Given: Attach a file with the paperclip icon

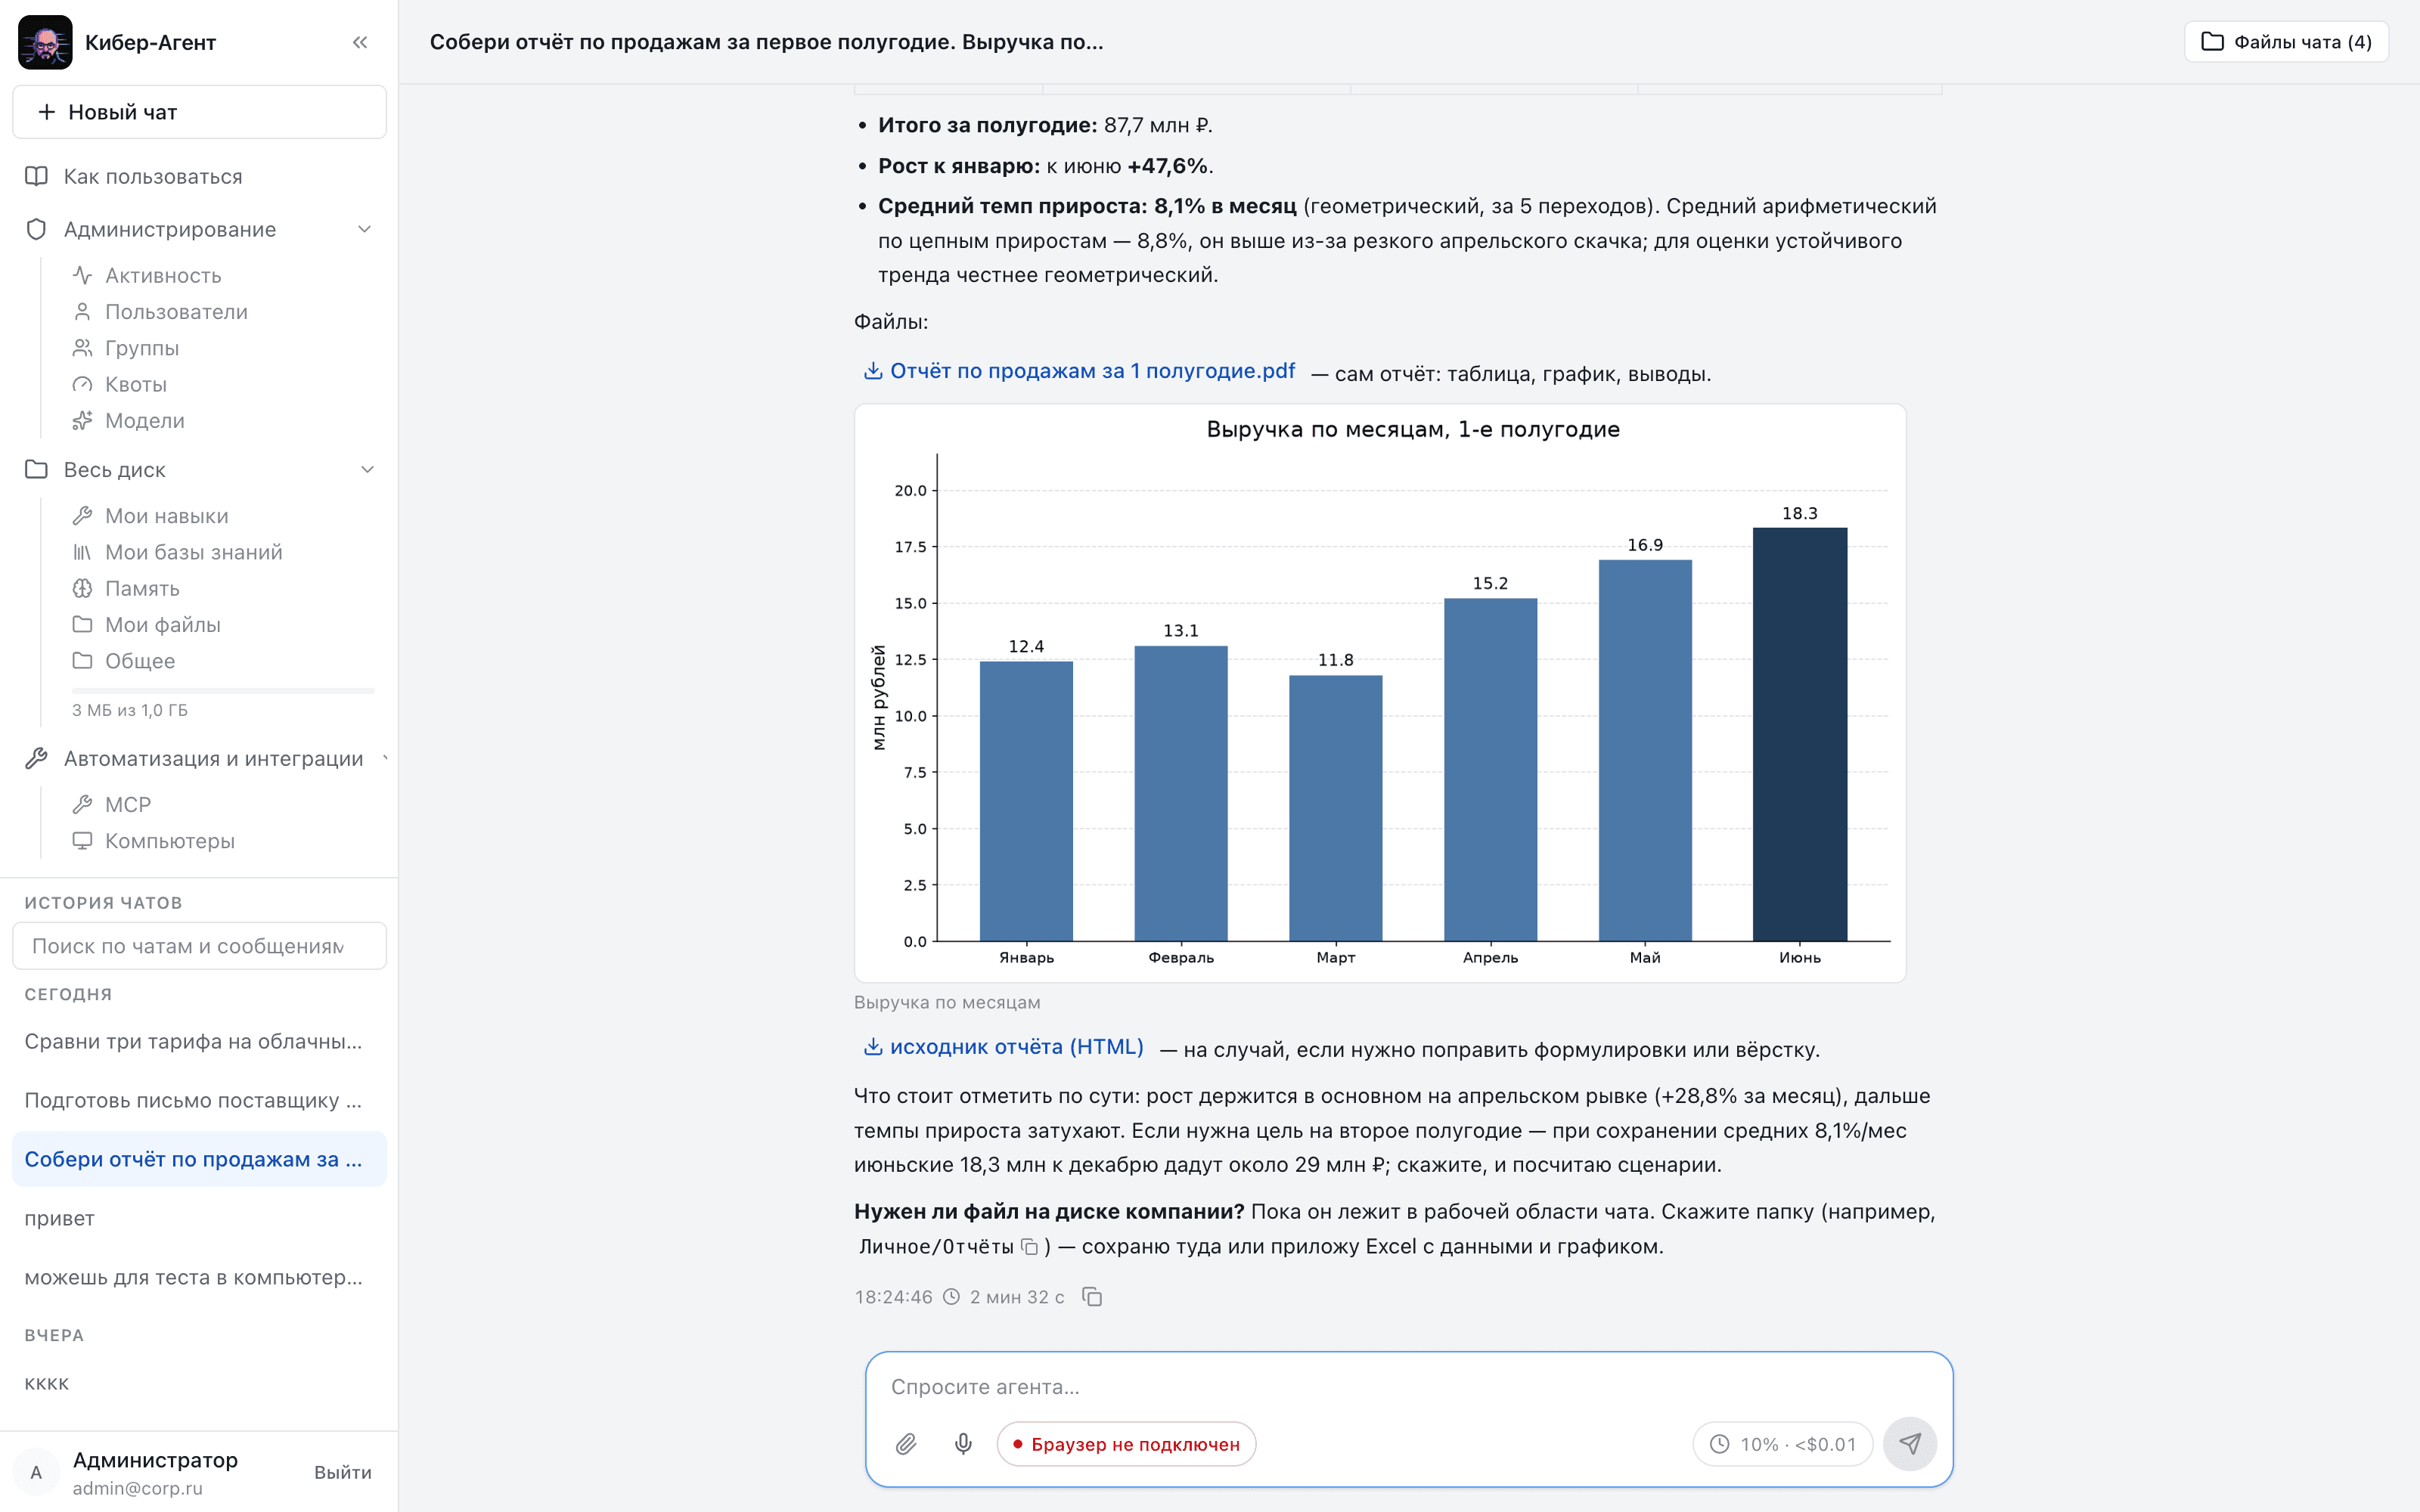Looking at the screenshot, I should (906, 1444).
